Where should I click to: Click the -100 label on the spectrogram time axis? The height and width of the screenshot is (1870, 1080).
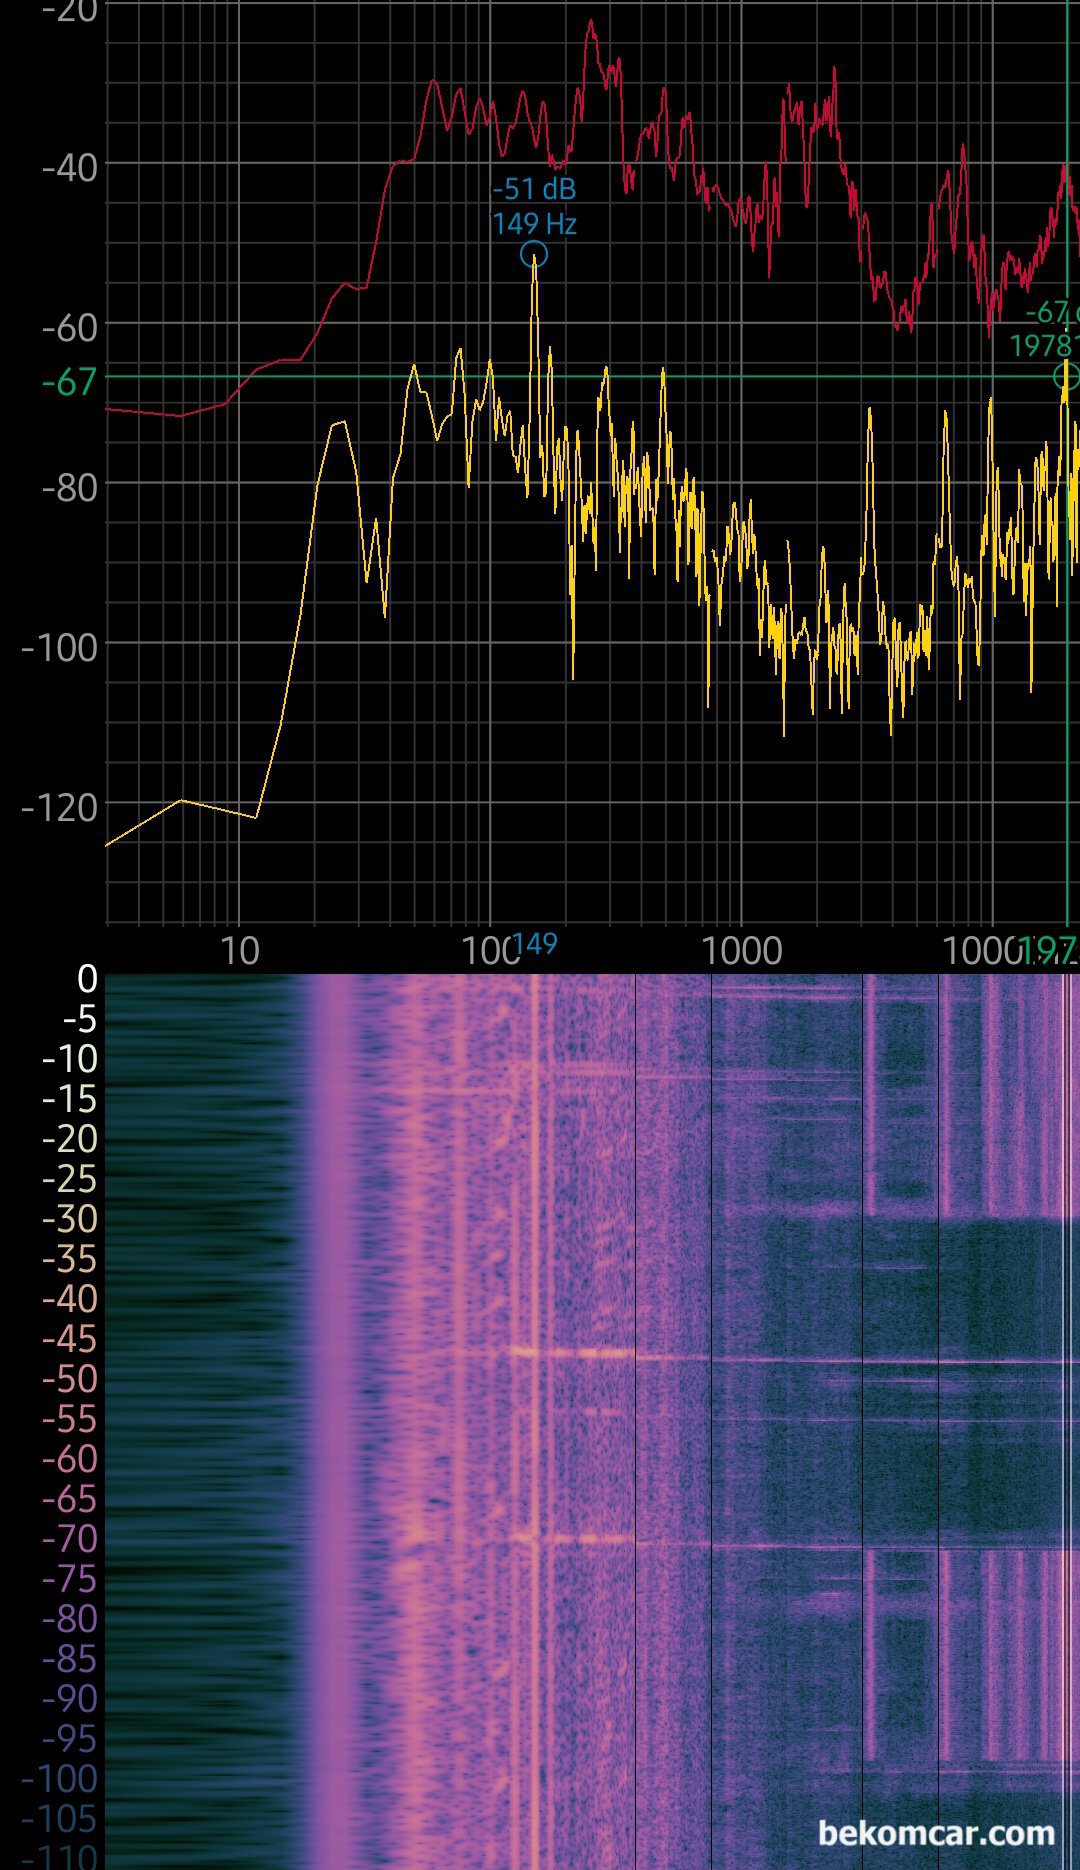(60, 1779)
